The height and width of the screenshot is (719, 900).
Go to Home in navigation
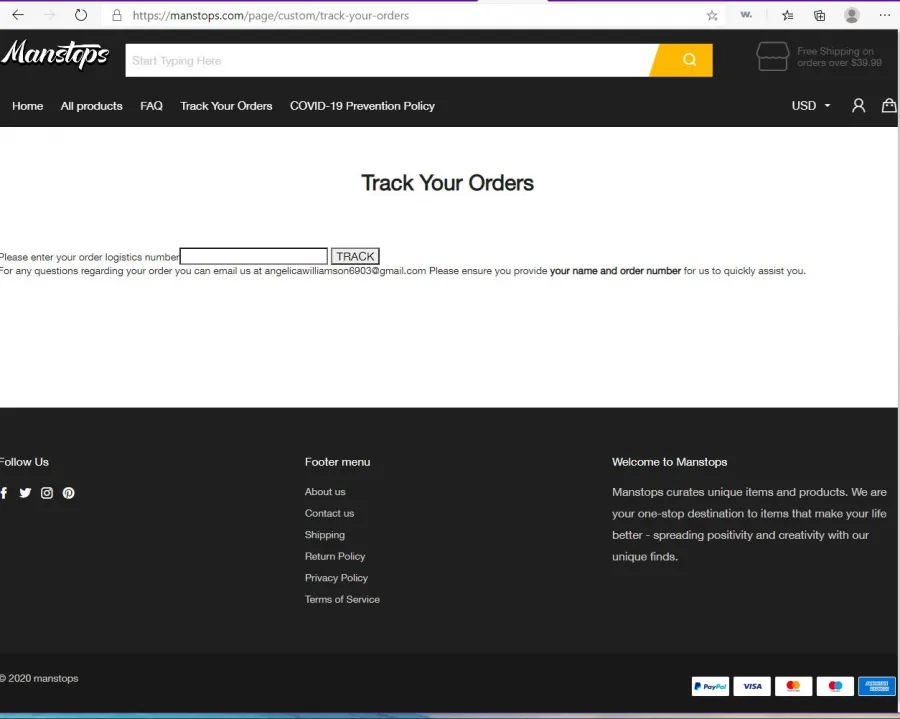(x=28, y=106)
